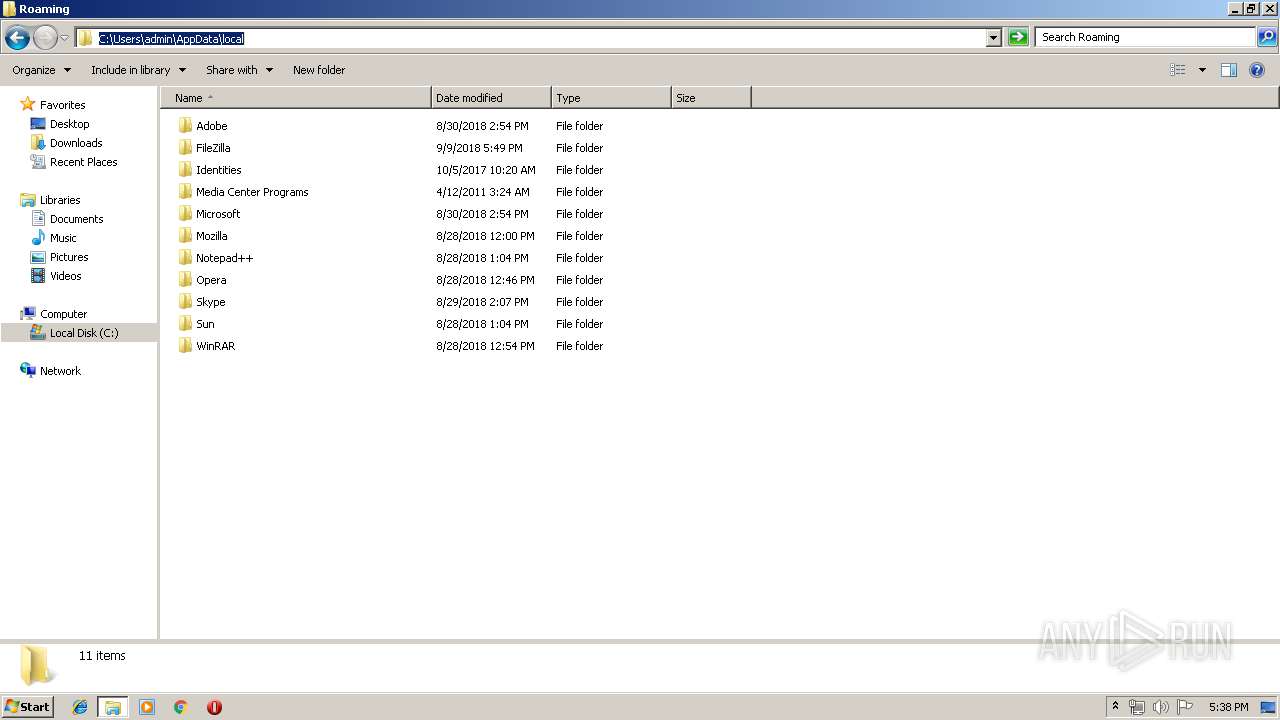The image size is (1280, 720).
Task: Select the Media Center Programs folder icon
Action: pyautogui.click(x=185, y=191)
